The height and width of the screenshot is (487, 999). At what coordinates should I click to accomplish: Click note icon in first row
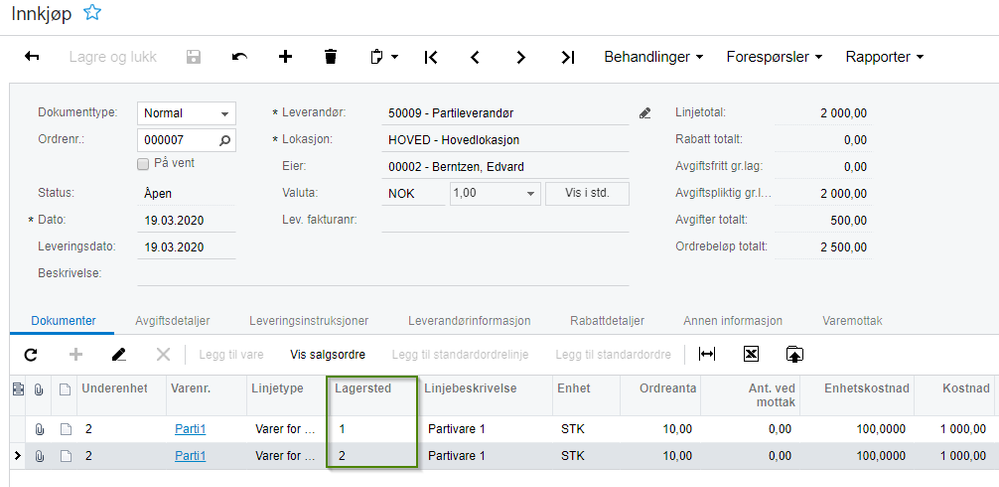click(x=65, y=430)
